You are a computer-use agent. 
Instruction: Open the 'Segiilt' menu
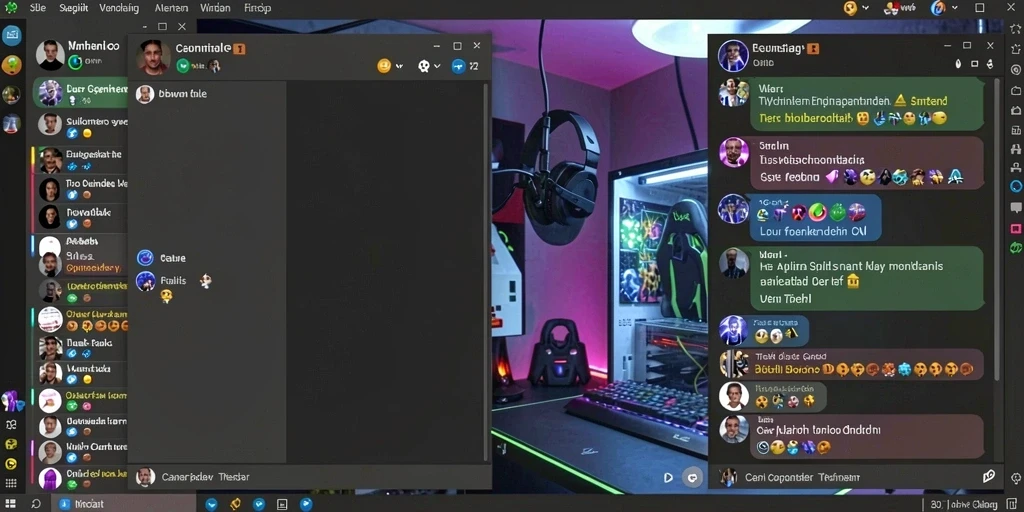click(x=73, y=8)
